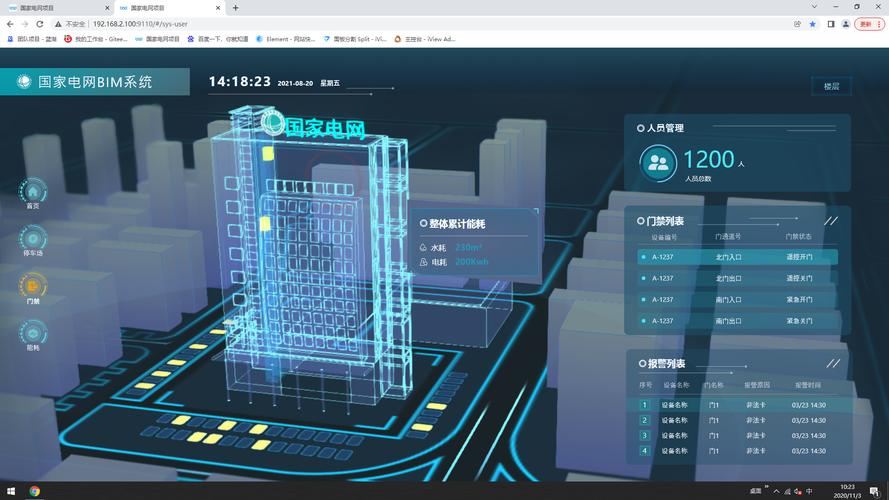Click the 门禁状态 column header
Image resolution: width=889 pixels, height=500 pixels.
point(798,236)
